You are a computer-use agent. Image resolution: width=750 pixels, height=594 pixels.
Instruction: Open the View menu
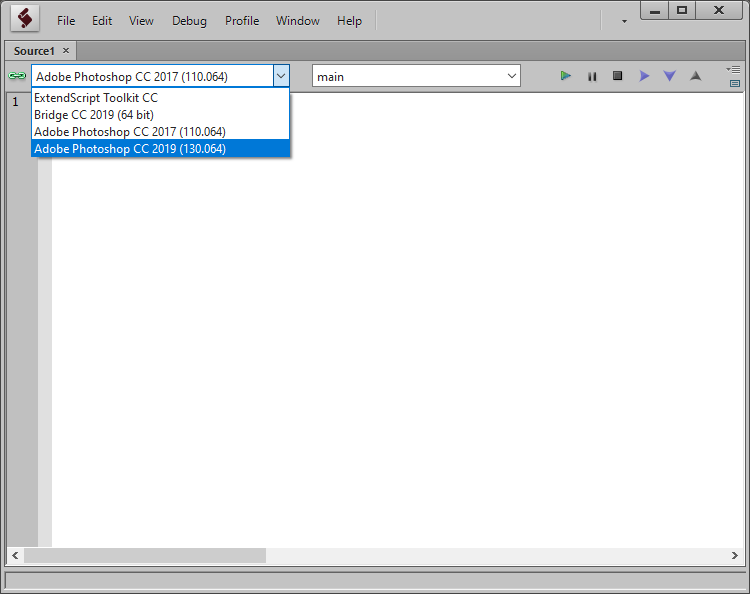click(141, 21)
